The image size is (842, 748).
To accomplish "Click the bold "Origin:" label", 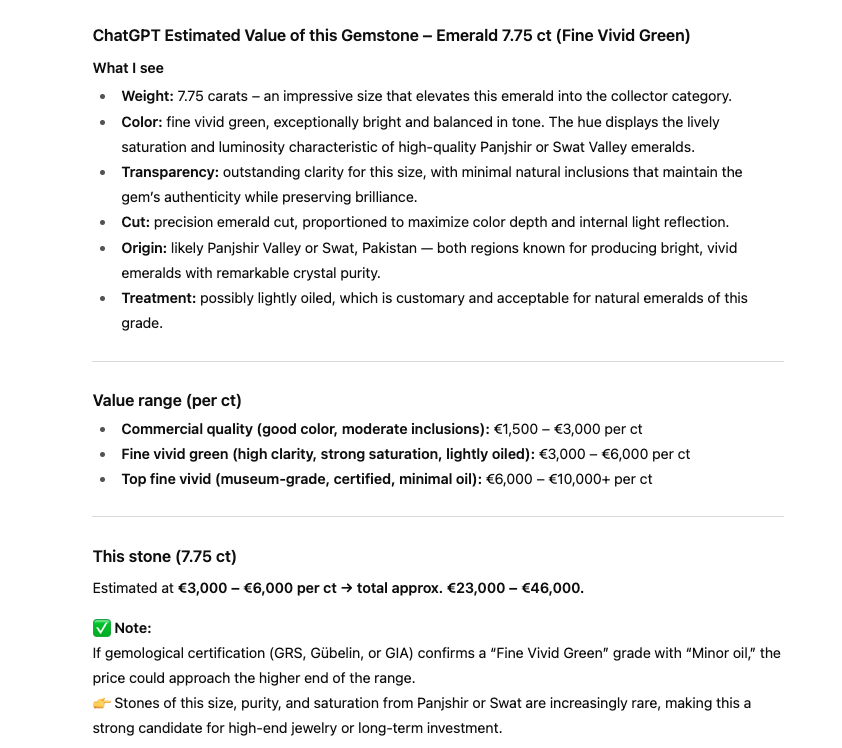I will (x=144, y=248).
